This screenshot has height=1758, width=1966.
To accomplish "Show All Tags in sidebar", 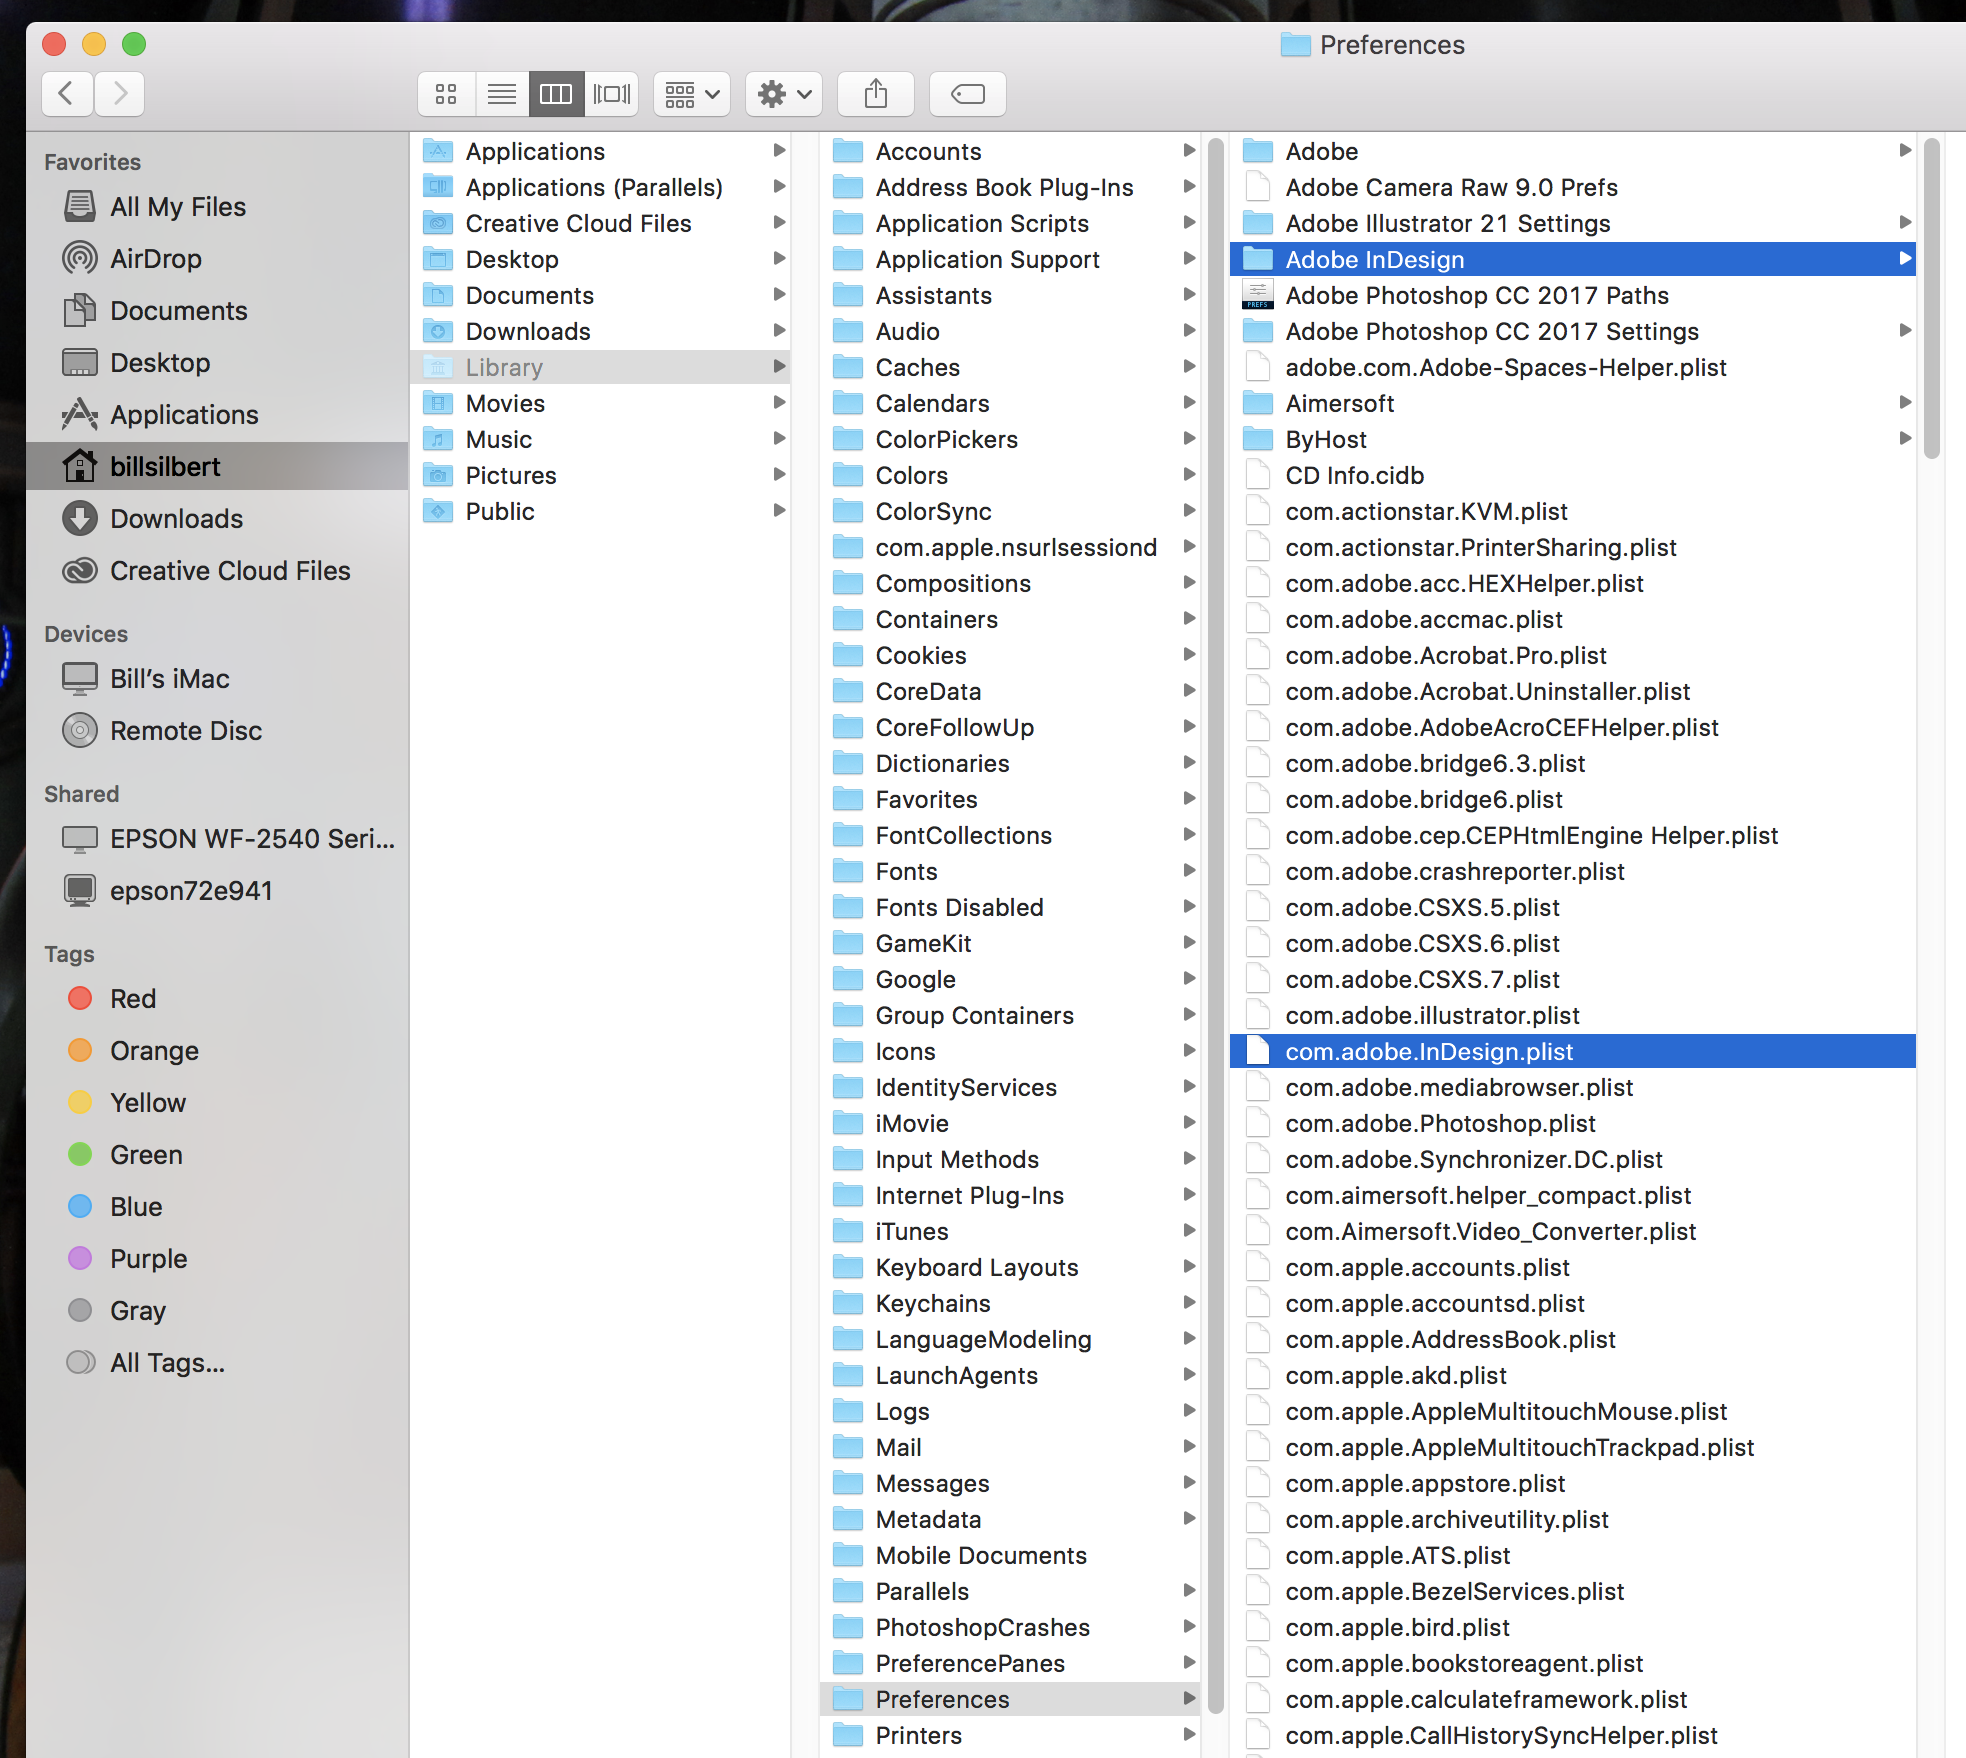I will click(217, 1363).
